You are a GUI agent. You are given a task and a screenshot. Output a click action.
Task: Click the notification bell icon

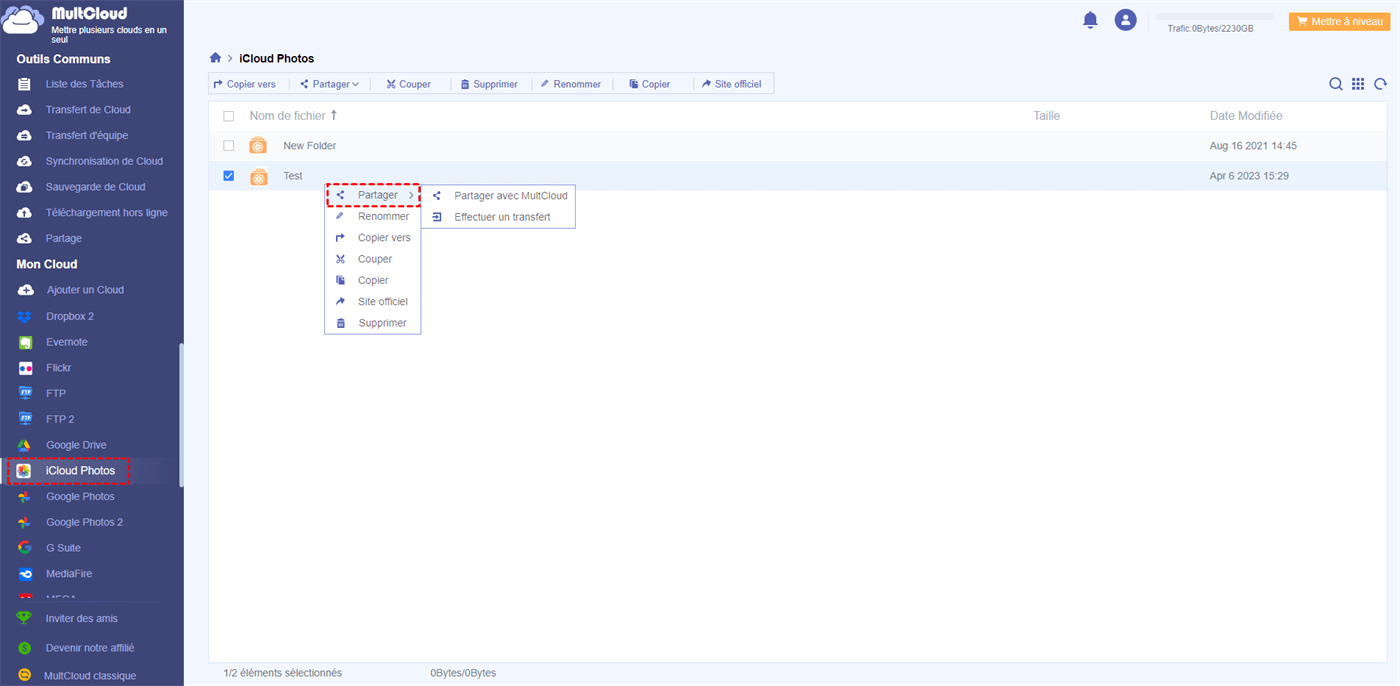click(x=1090, y=20)
